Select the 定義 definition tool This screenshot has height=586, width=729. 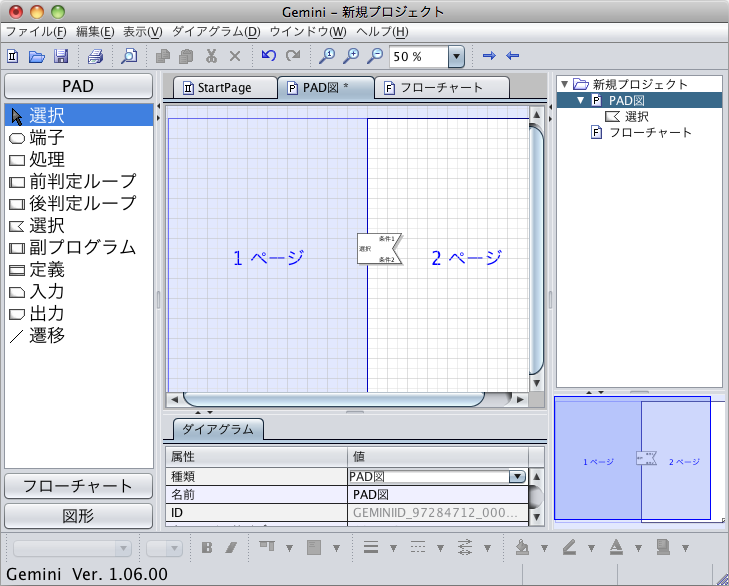(79, 270)
